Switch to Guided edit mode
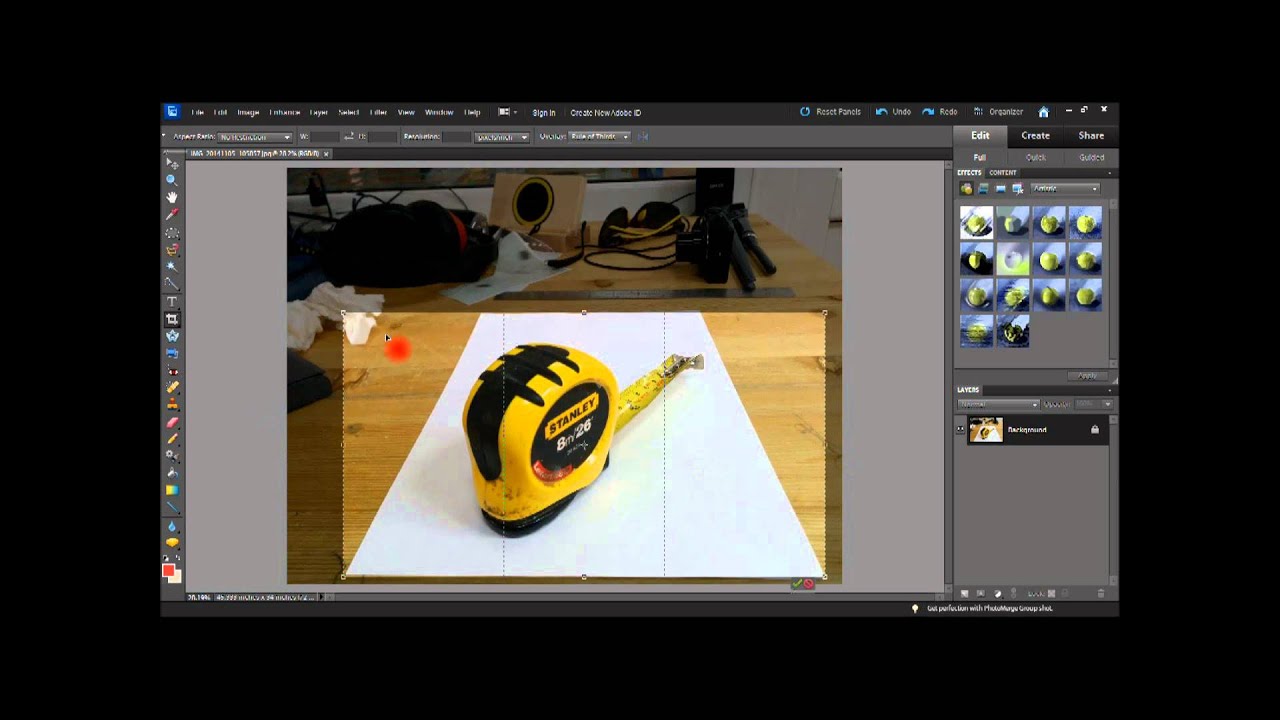Screen dimensions: 1280x720 1091,157
